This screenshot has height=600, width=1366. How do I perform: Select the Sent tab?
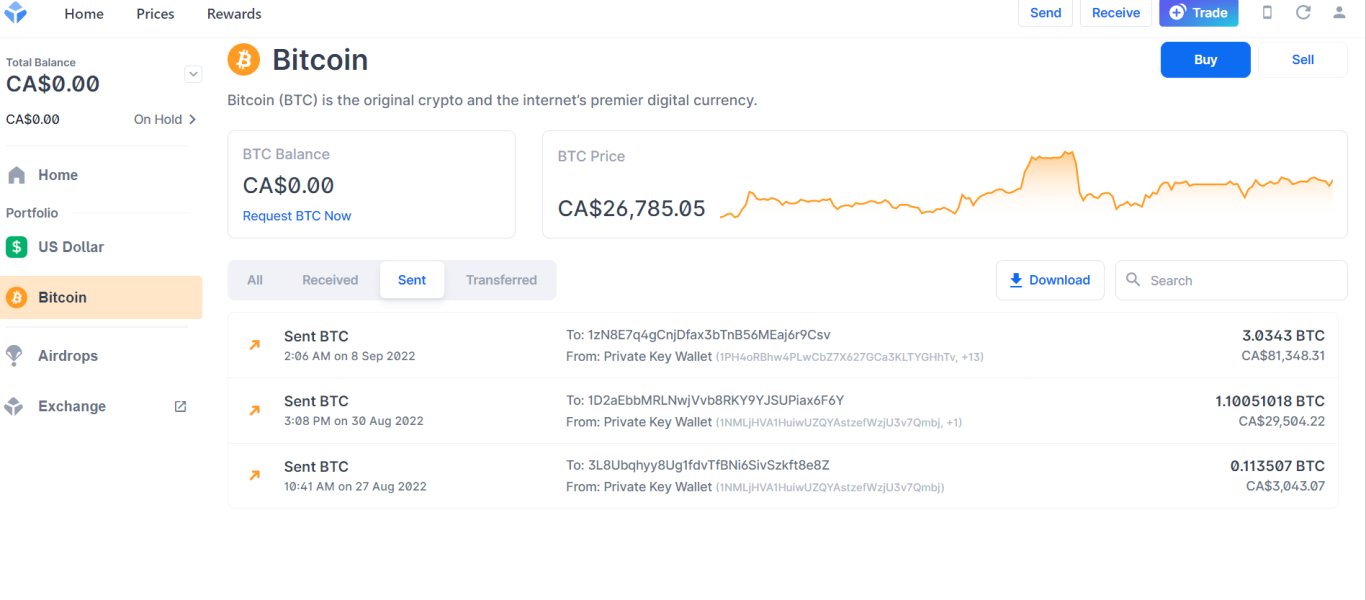412,280
